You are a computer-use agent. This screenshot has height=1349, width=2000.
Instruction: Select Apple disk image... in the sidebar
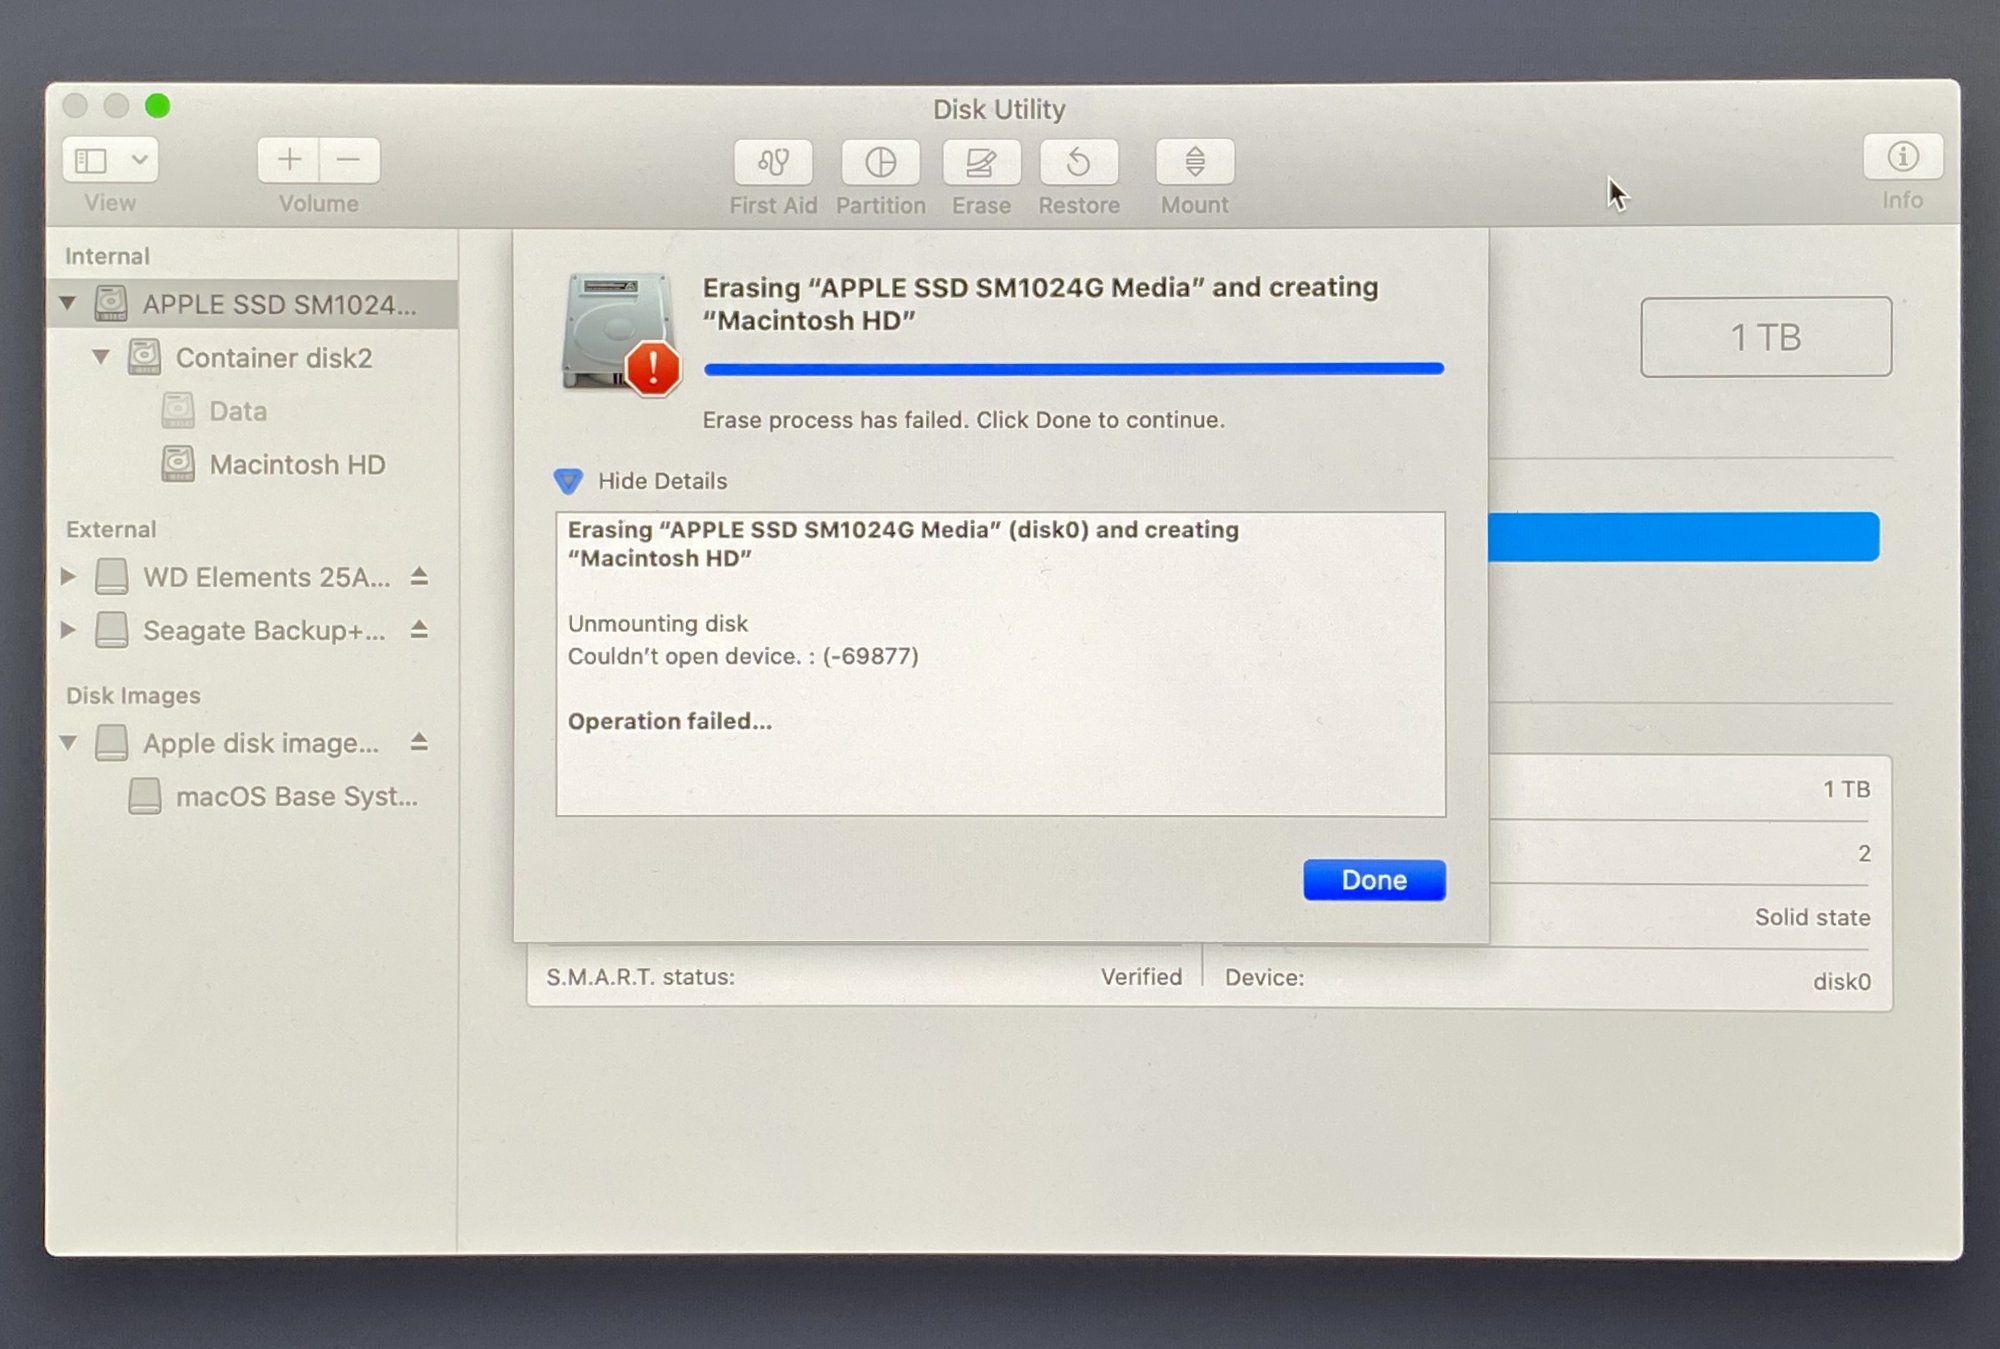click(x=261, y=743)
